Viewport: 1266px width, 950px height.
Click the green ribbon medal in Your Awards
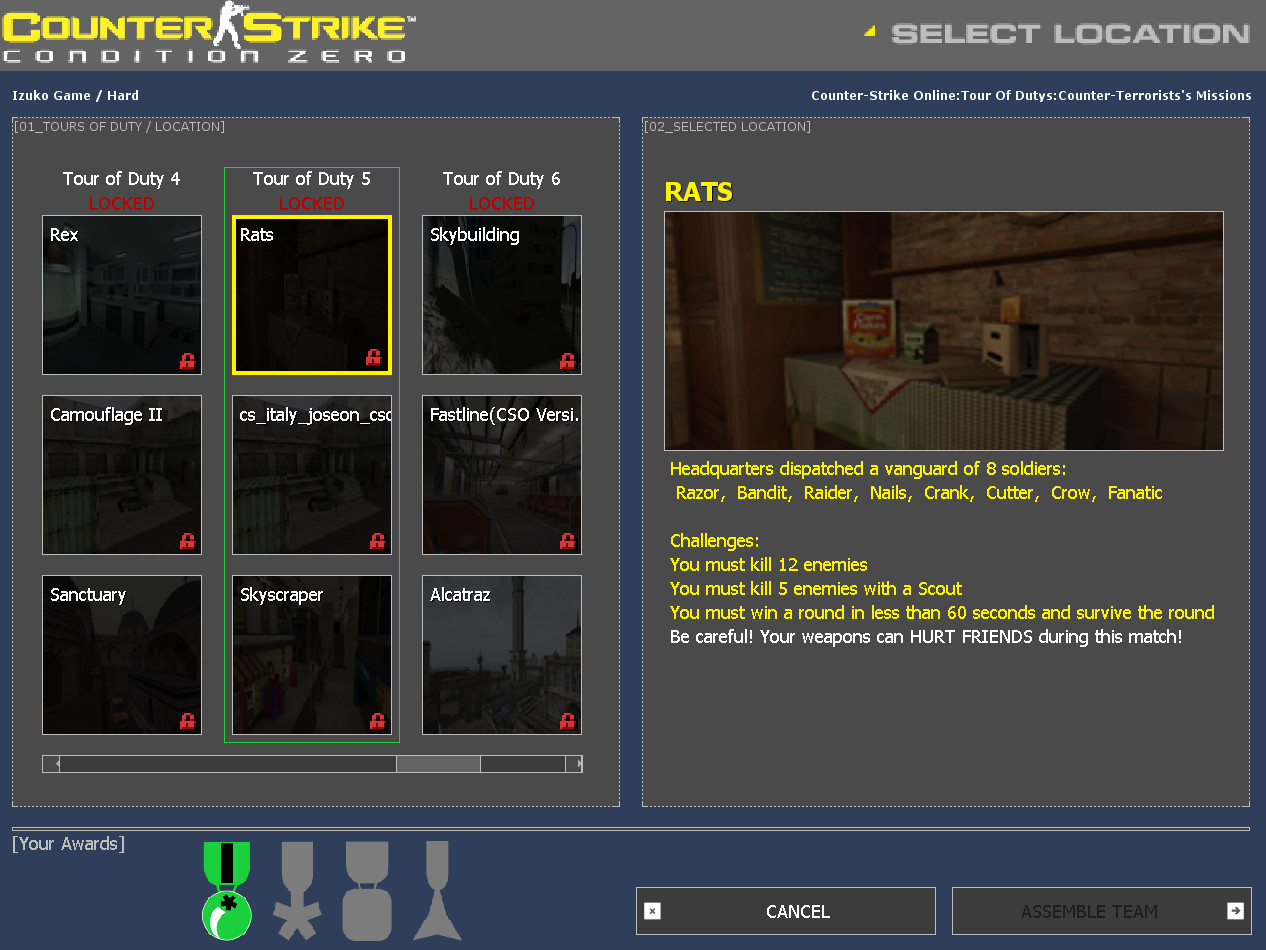click(226, 890)
